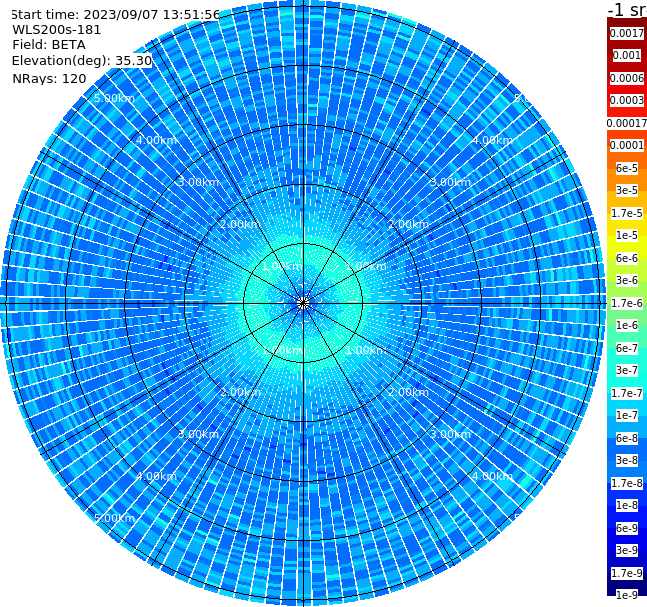Click the radar plot origin at center
Viewport: 647px width, 607px height.
(303, 303)
